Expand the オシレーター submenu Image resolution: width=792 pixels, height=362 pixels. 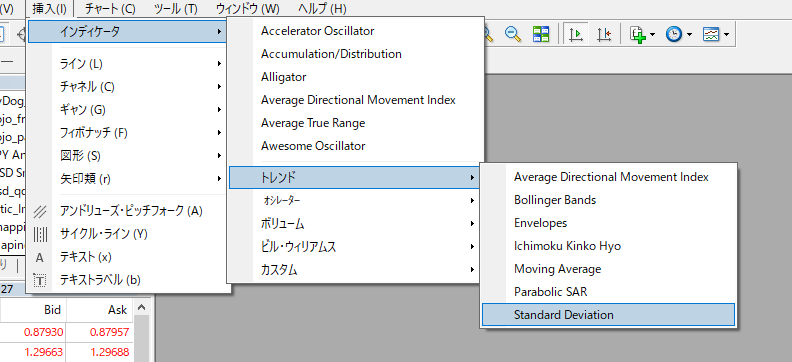tap(355, 200)
